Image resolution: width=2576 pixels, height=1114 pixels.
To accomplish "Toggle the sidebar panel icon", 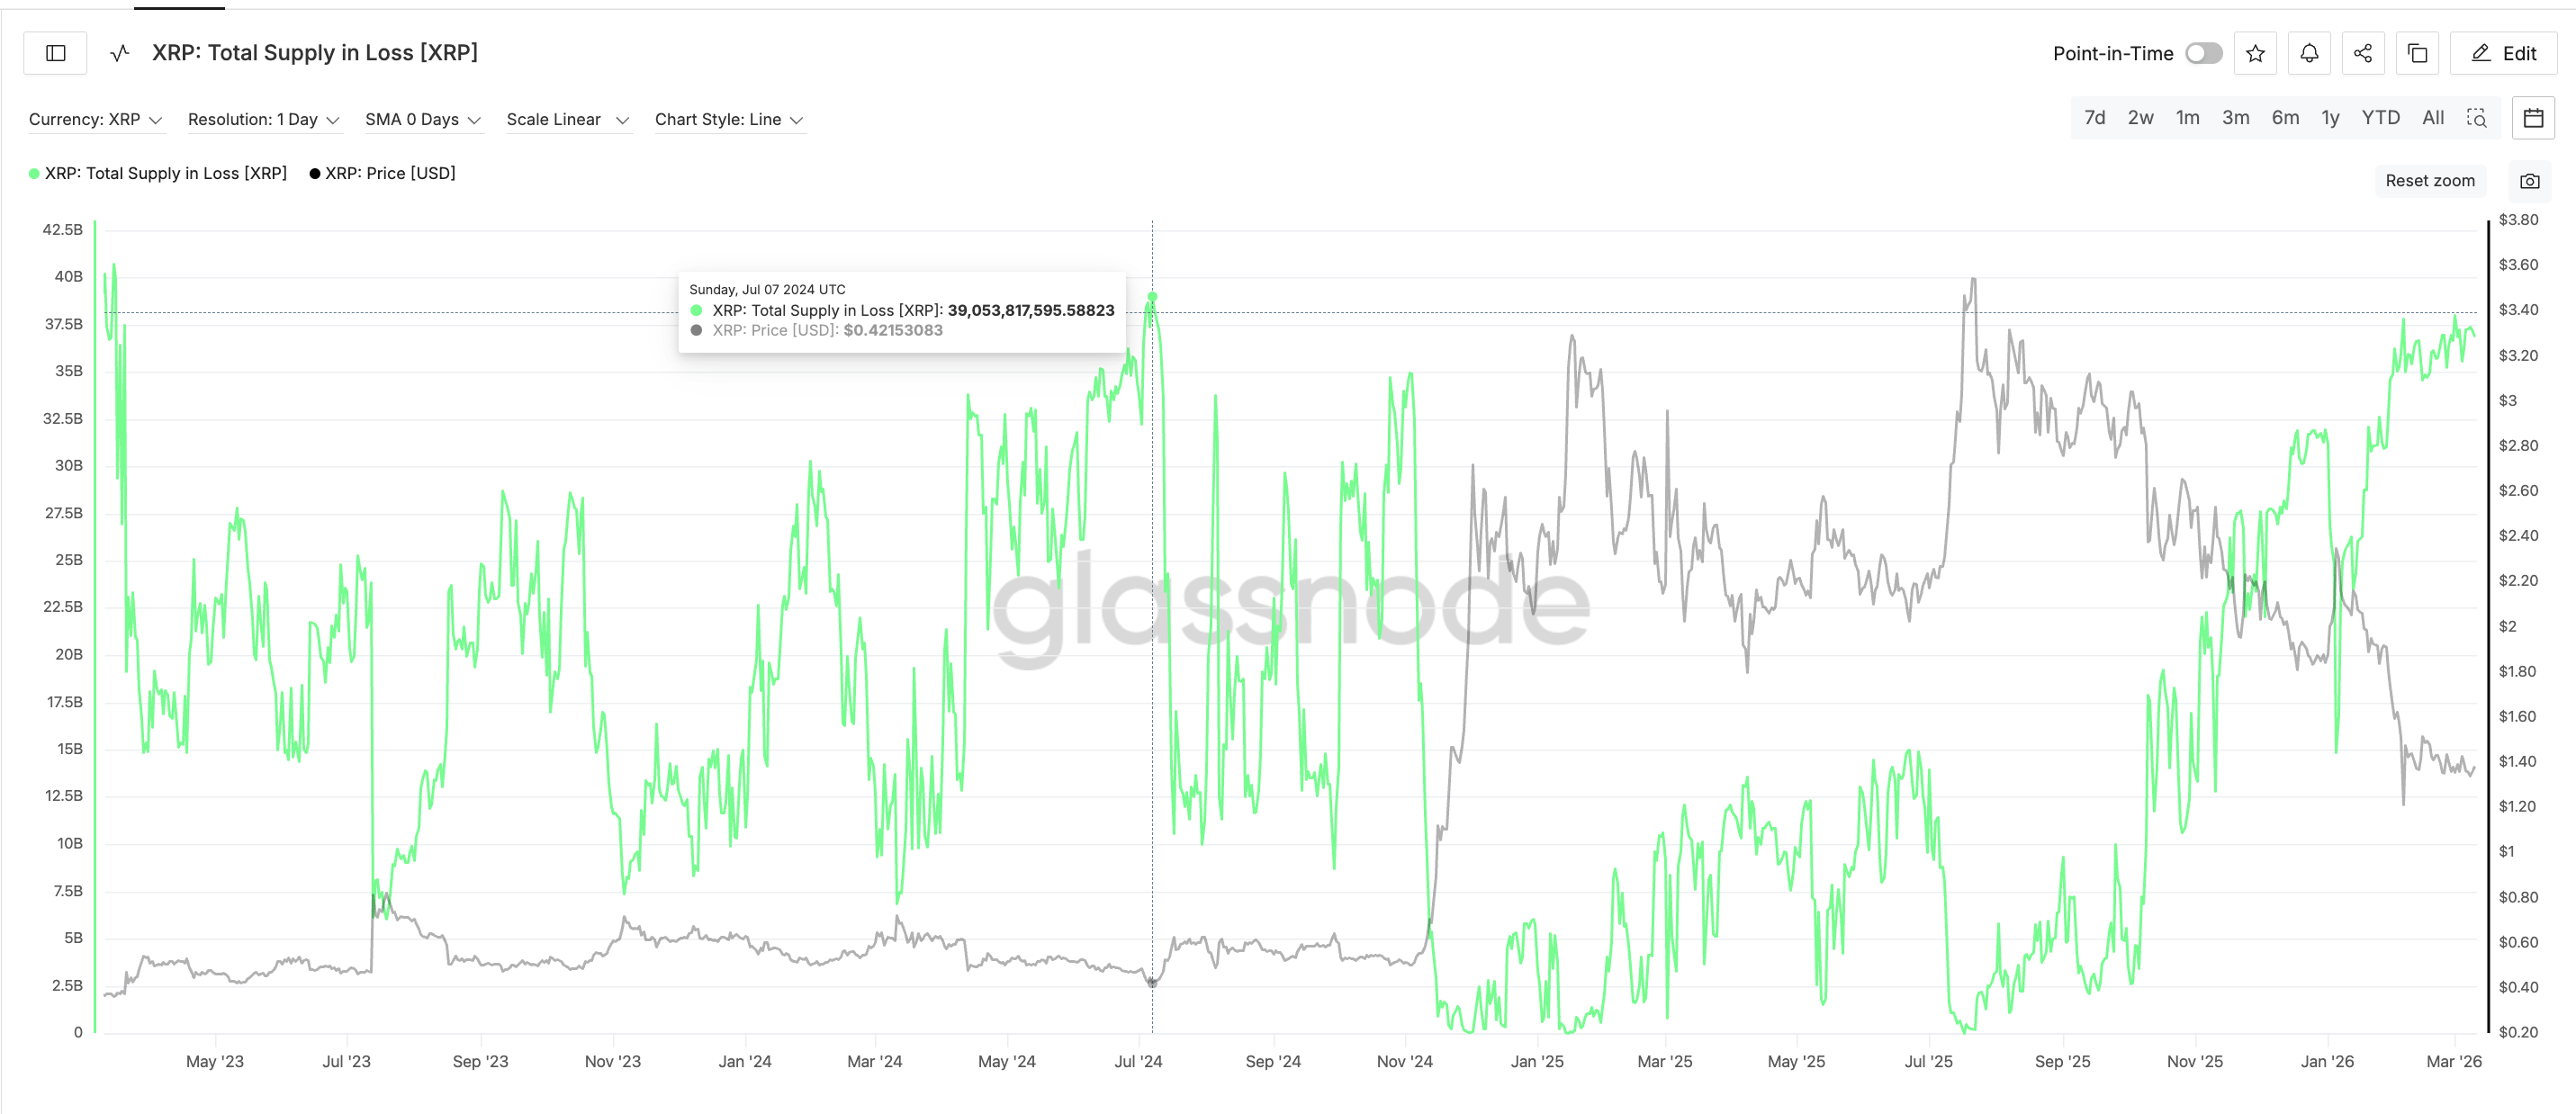I will click(56, 53).
